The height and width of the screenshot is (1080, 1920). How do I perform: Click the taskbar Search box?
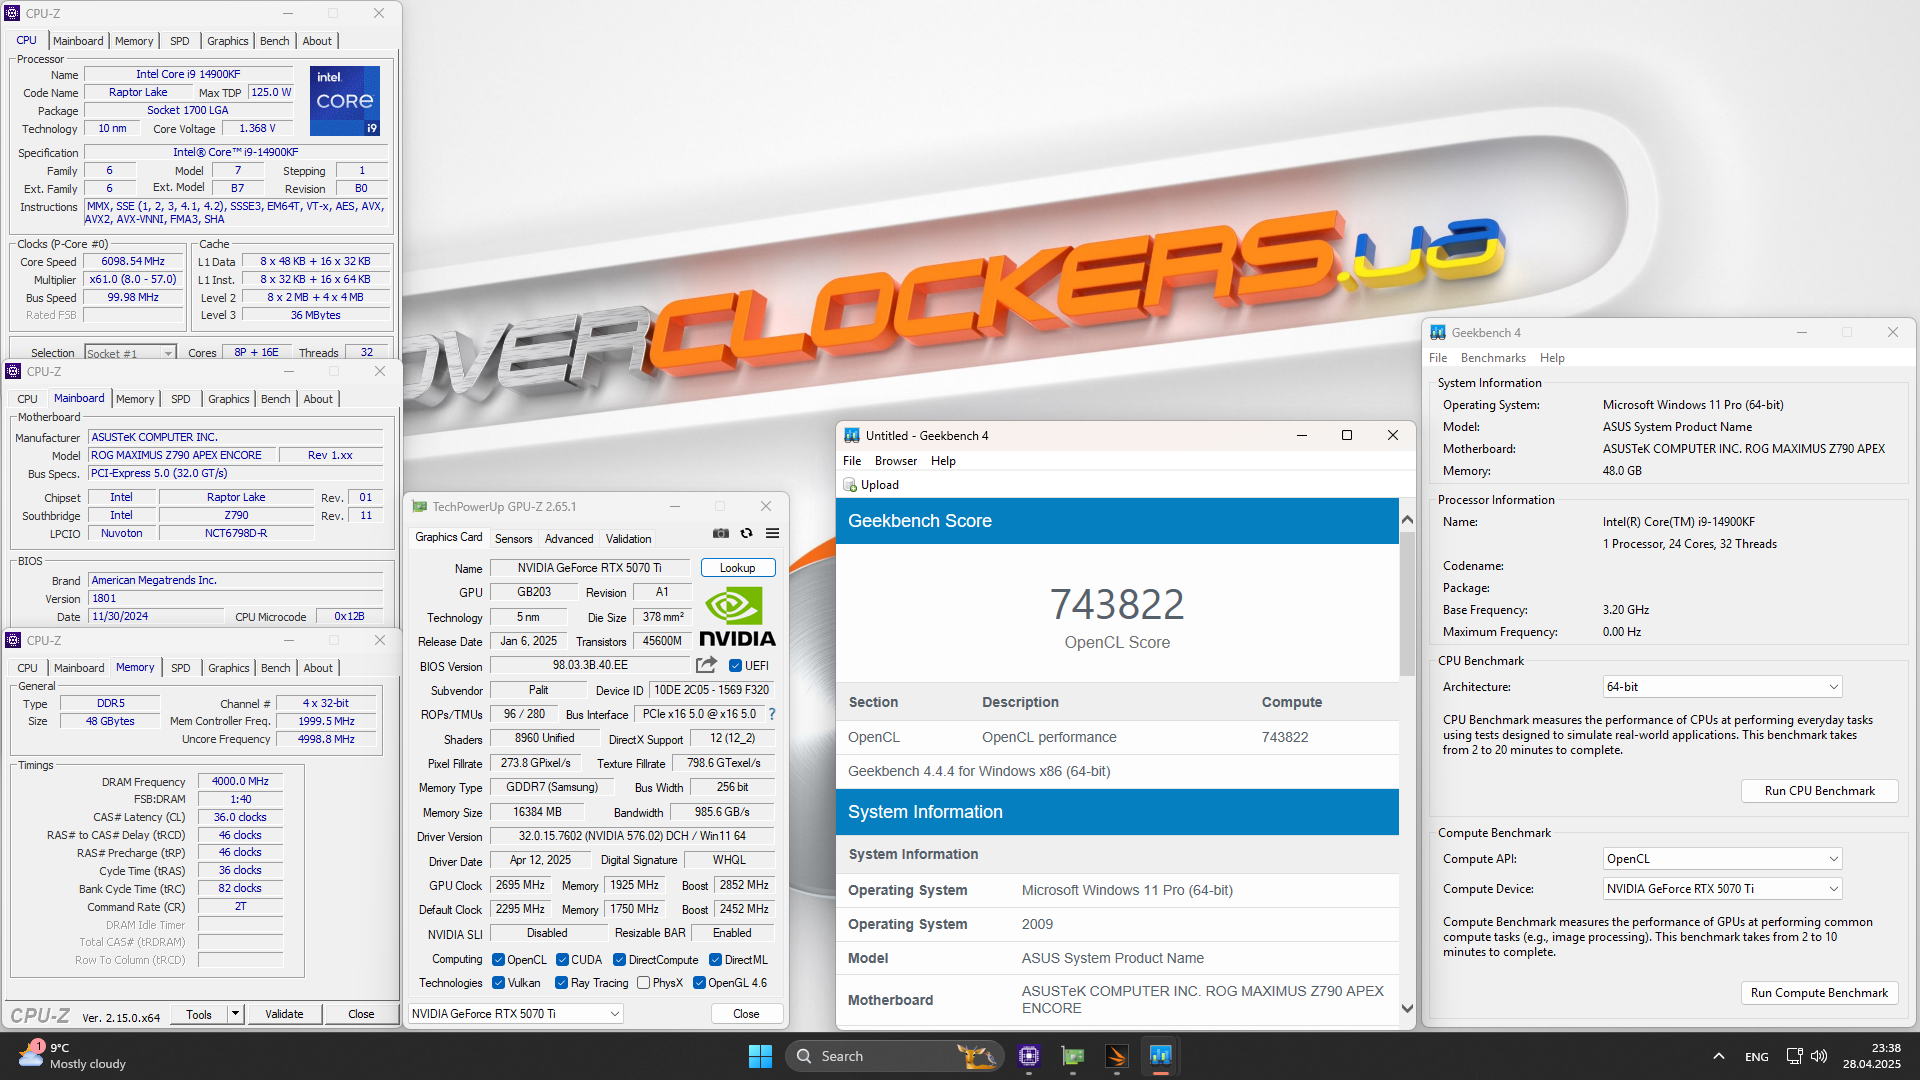click(893, 1056)
